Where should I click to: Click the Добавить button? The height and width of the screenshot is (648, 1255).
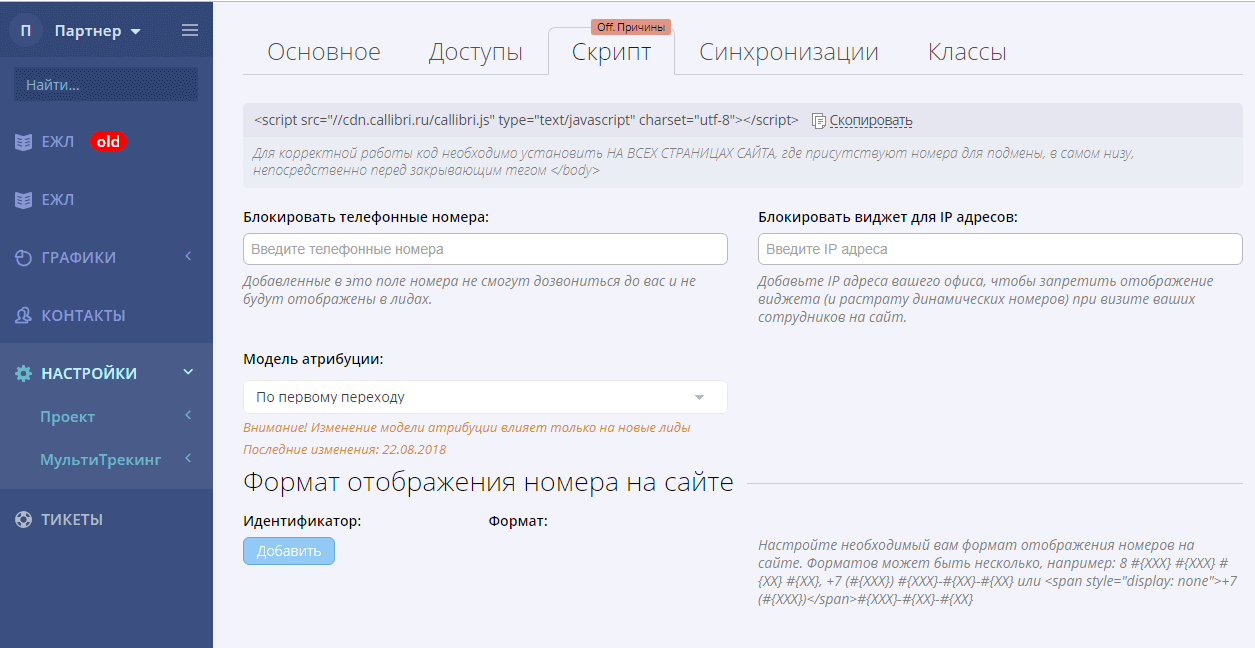[289, 551]
